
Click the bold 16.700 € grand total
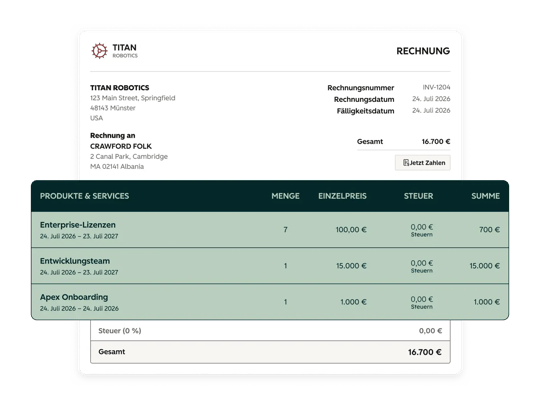click(x=425, y=352)
